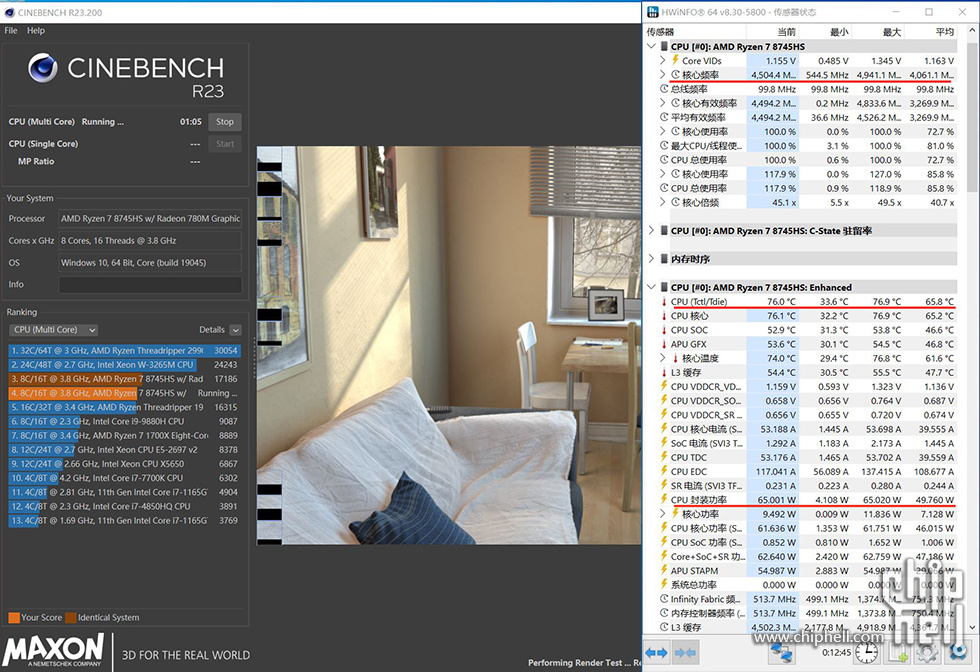Reset the sensor timer with the clock icon

[866, 653]
